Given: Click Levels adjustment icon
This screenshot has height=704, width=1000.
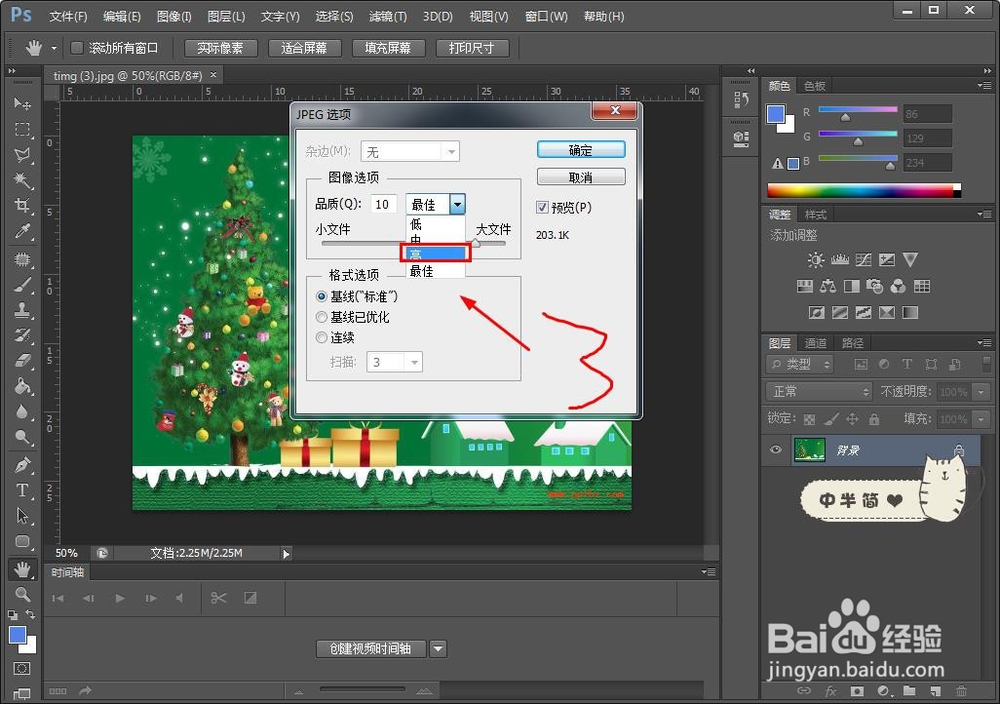Looking at the screenshot, I should (x=840, y=260).
